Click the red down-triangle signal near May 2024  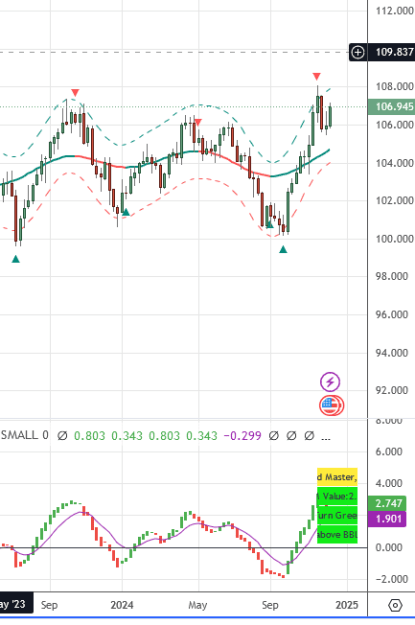(x=198, y=122)
